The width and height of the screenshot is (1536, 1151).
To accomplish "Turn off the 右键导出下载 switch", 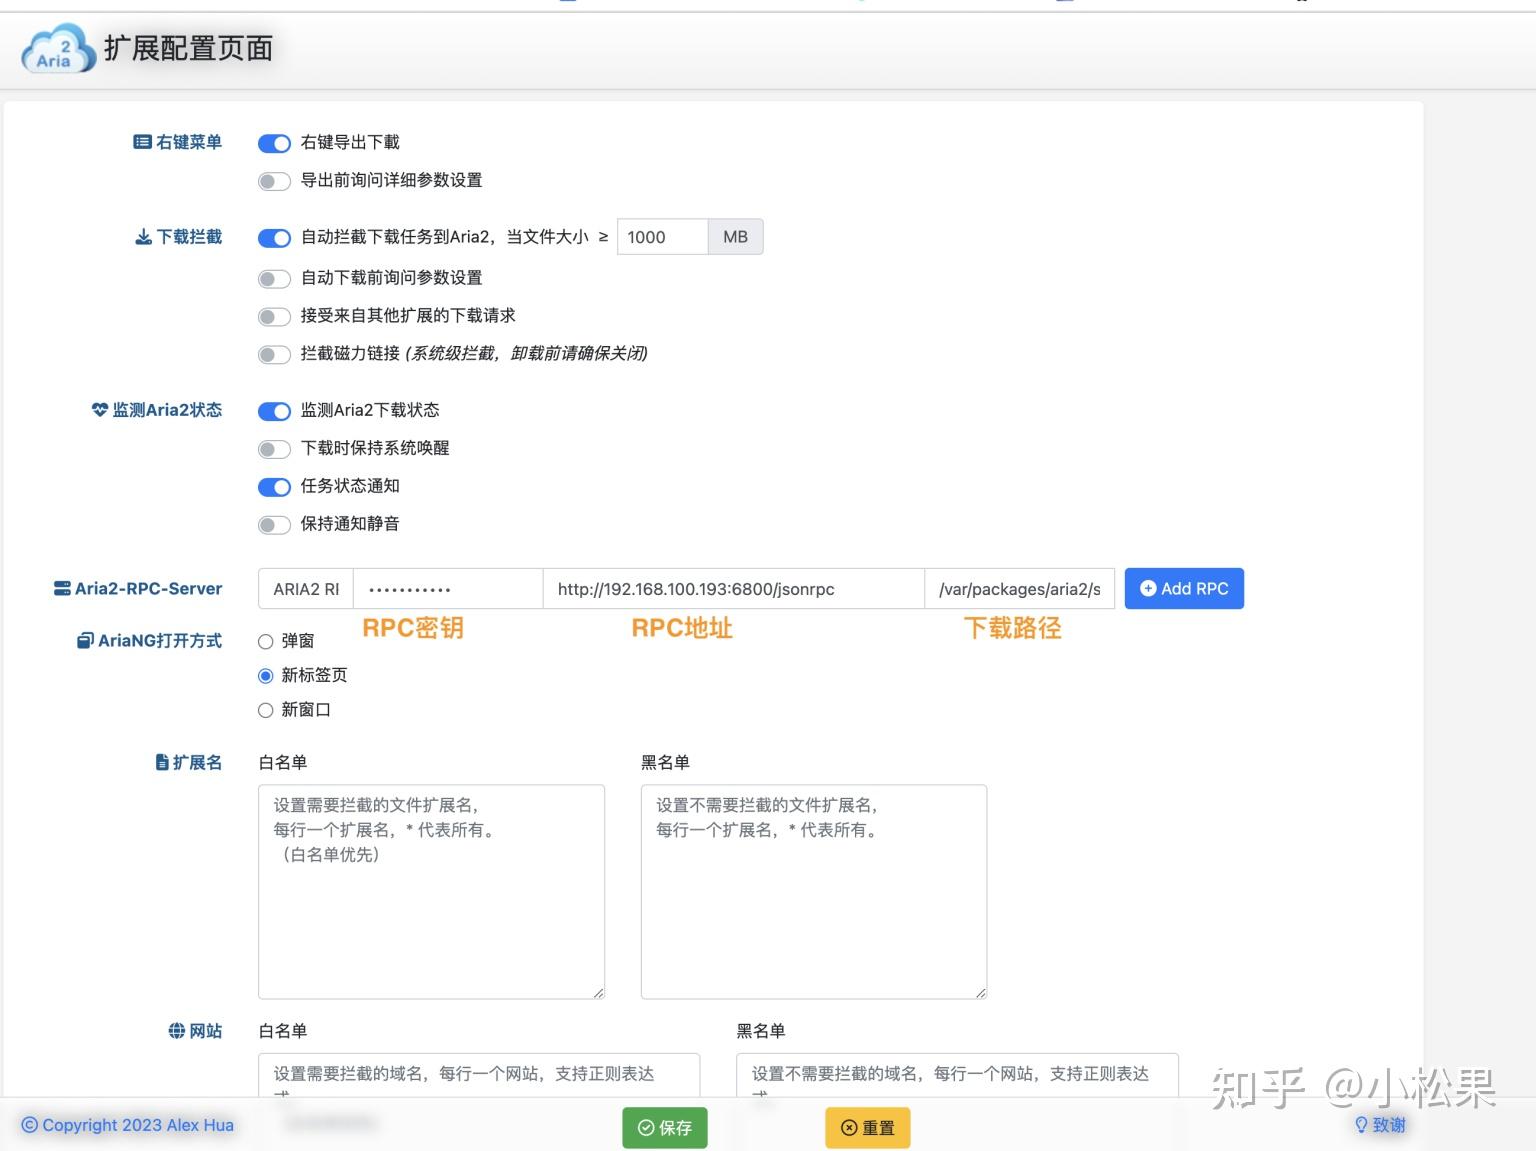I will (x=274, y=143).
